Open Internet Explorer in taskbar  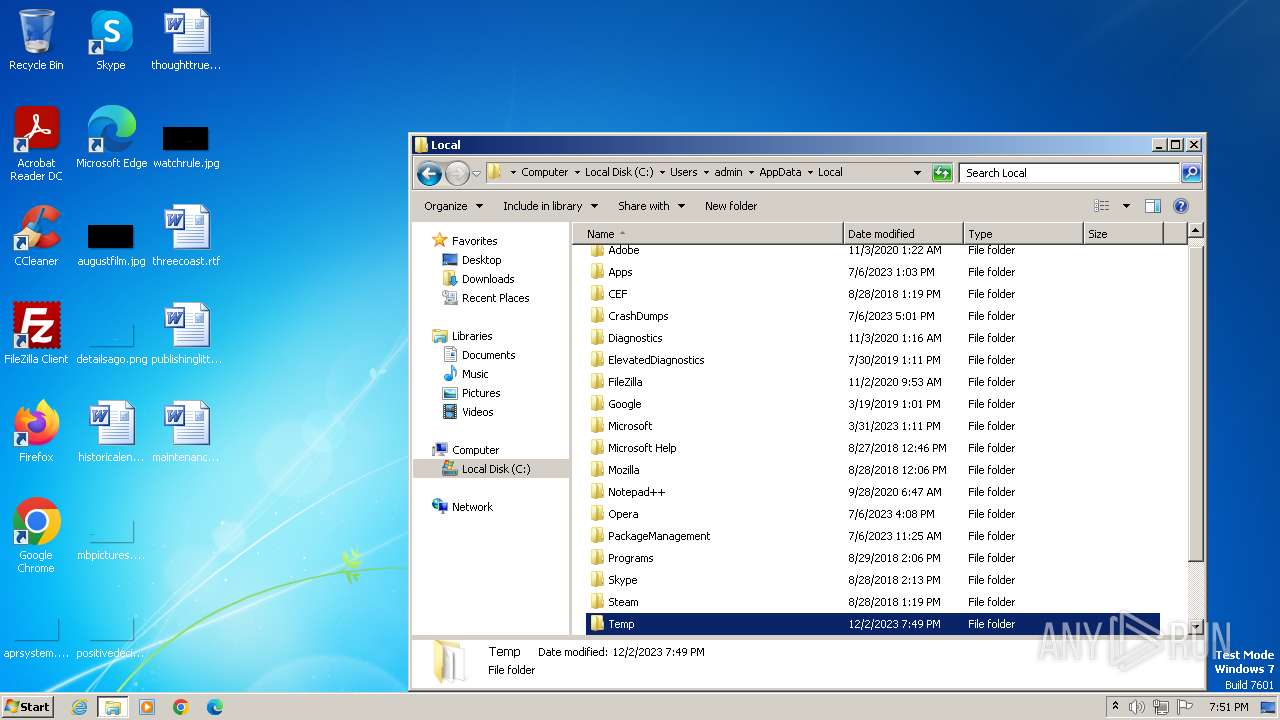point(79,707)
